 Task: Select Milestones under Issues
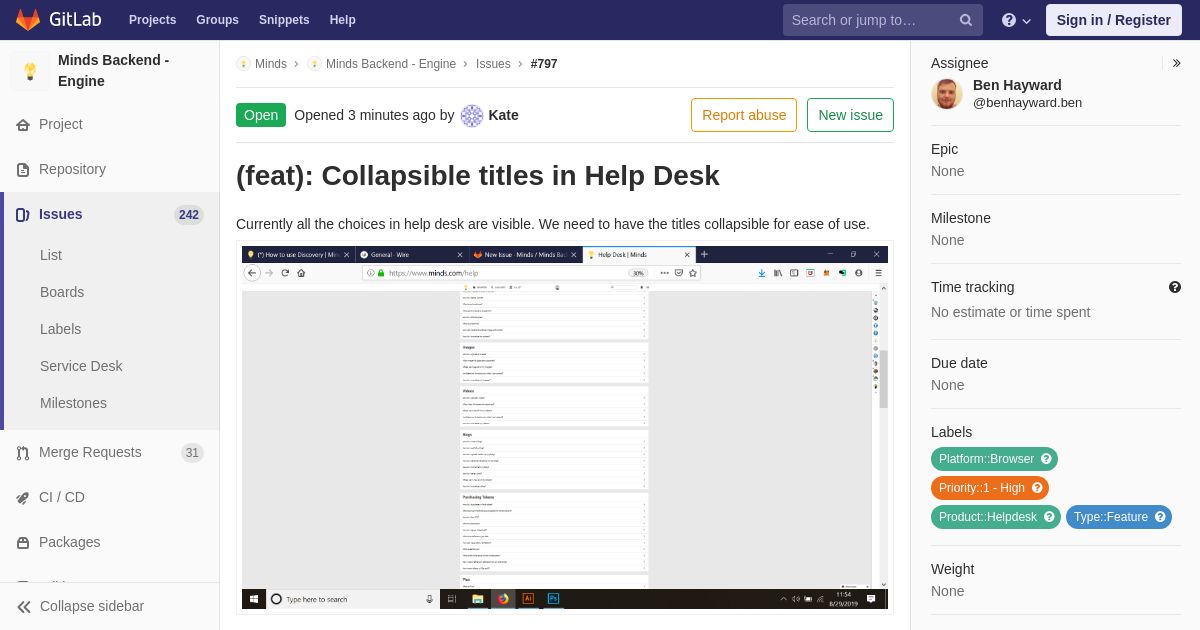73,403
